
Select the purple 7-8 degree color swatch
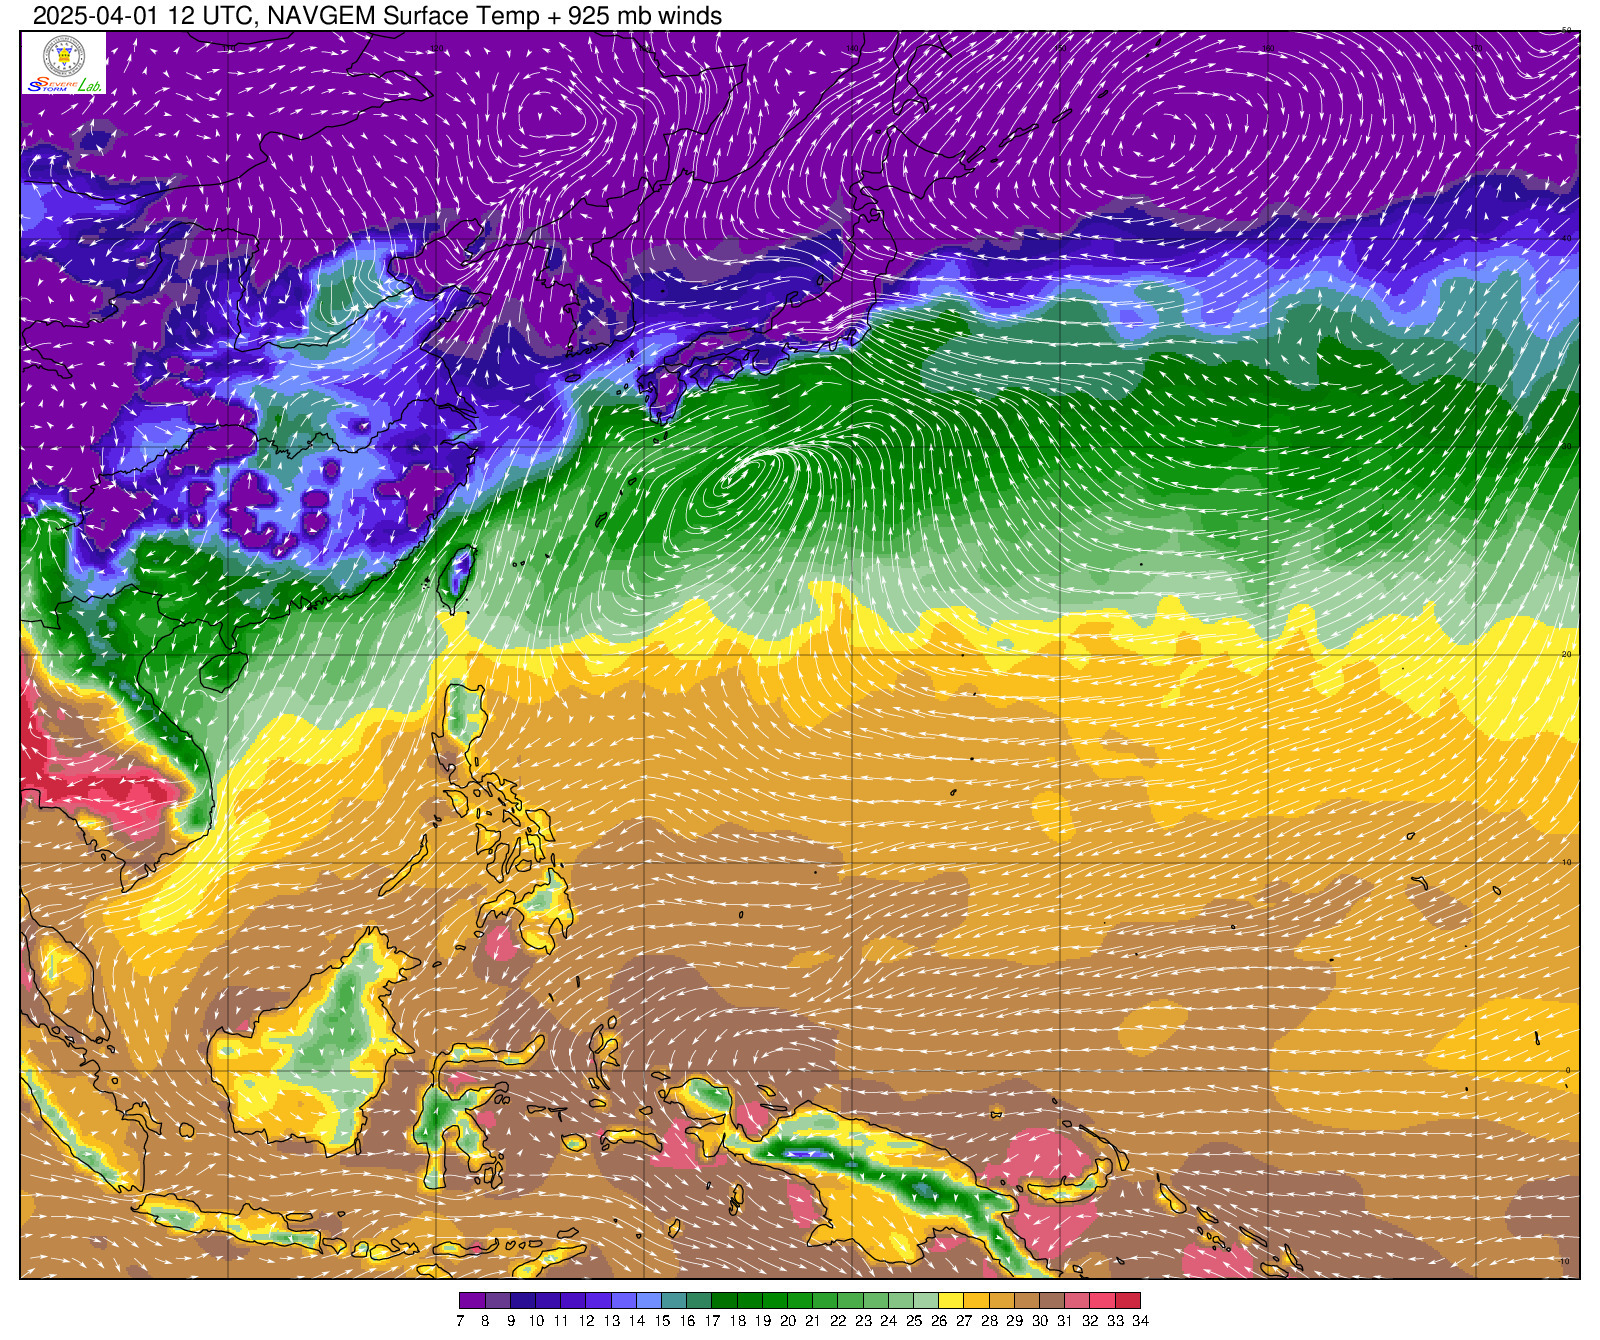(472, 1301)
